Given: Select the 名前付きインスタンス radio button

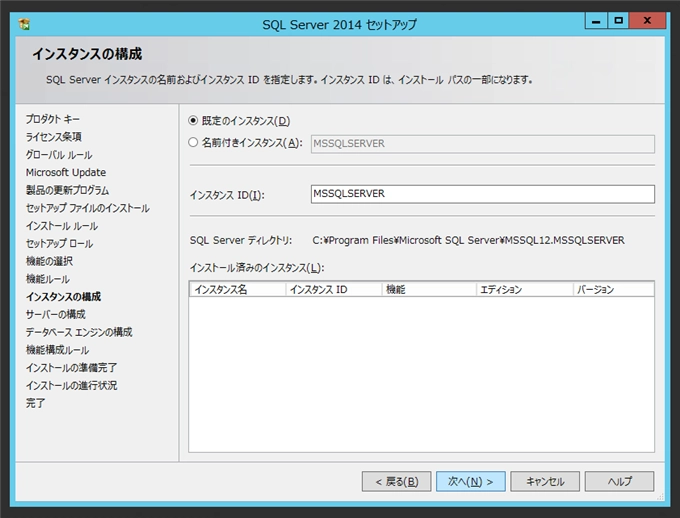Looking at the screenshot, I should tap(193, 143).
